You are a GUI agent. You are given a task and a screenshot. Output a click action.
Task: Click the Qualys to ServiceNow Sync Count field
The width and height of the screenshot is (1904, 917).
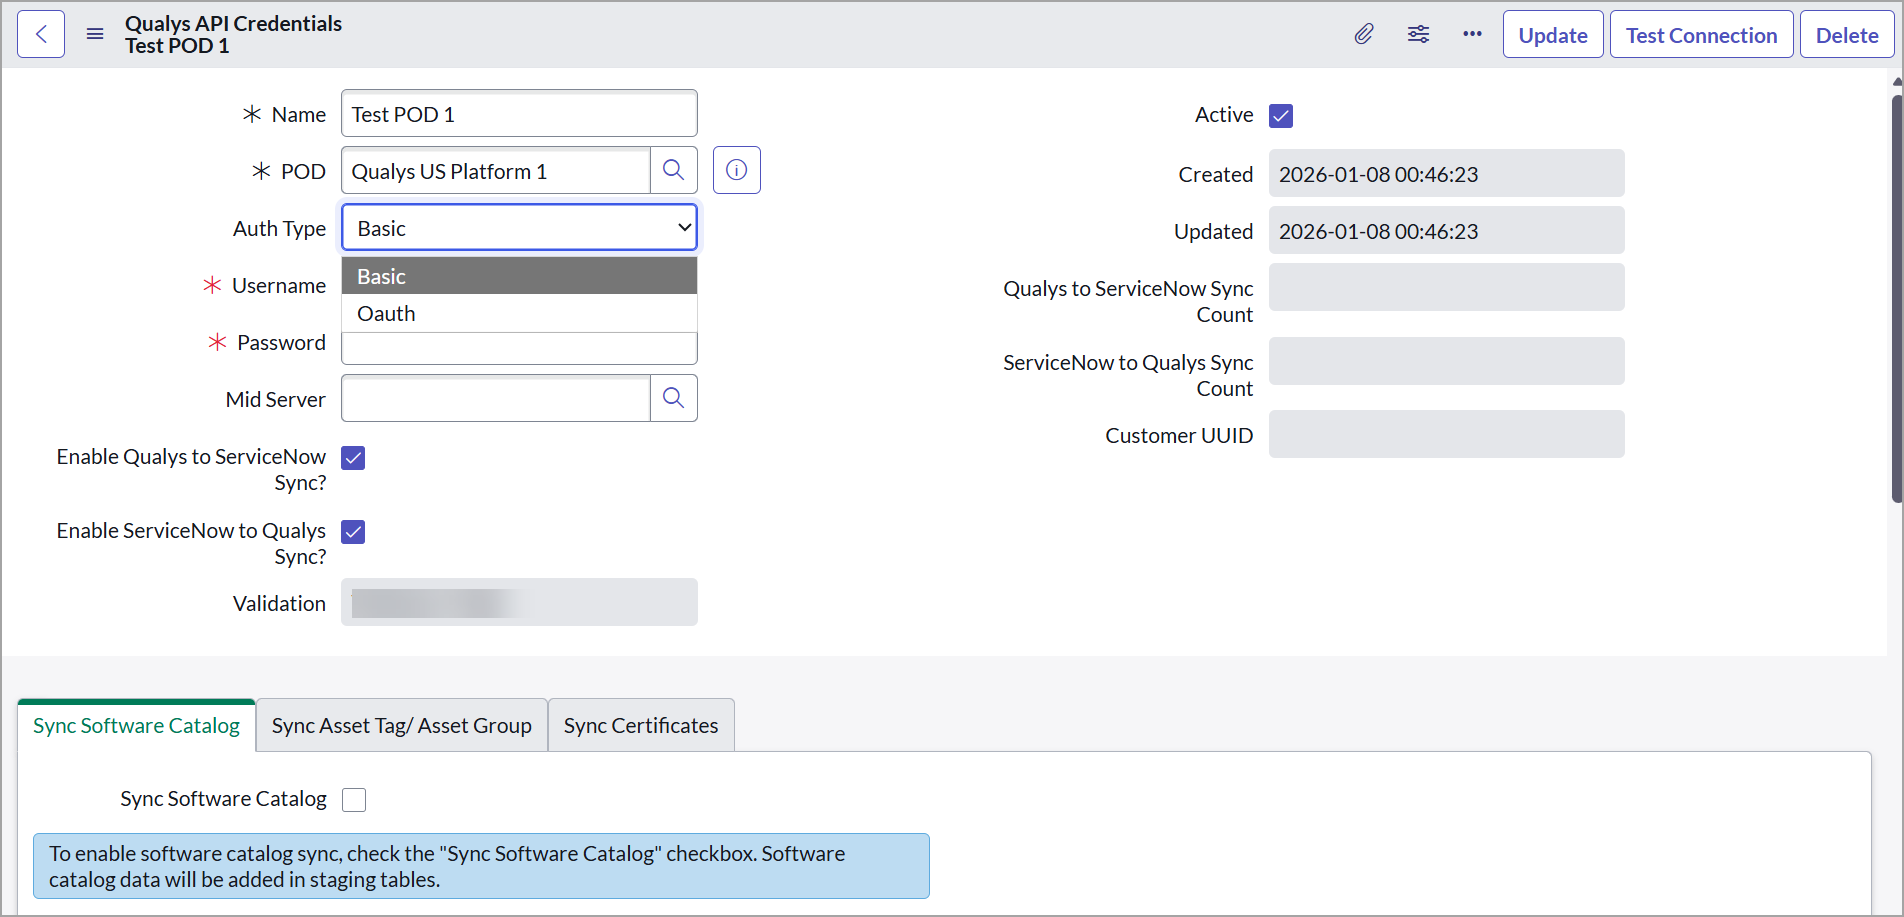coord(1446,288)
